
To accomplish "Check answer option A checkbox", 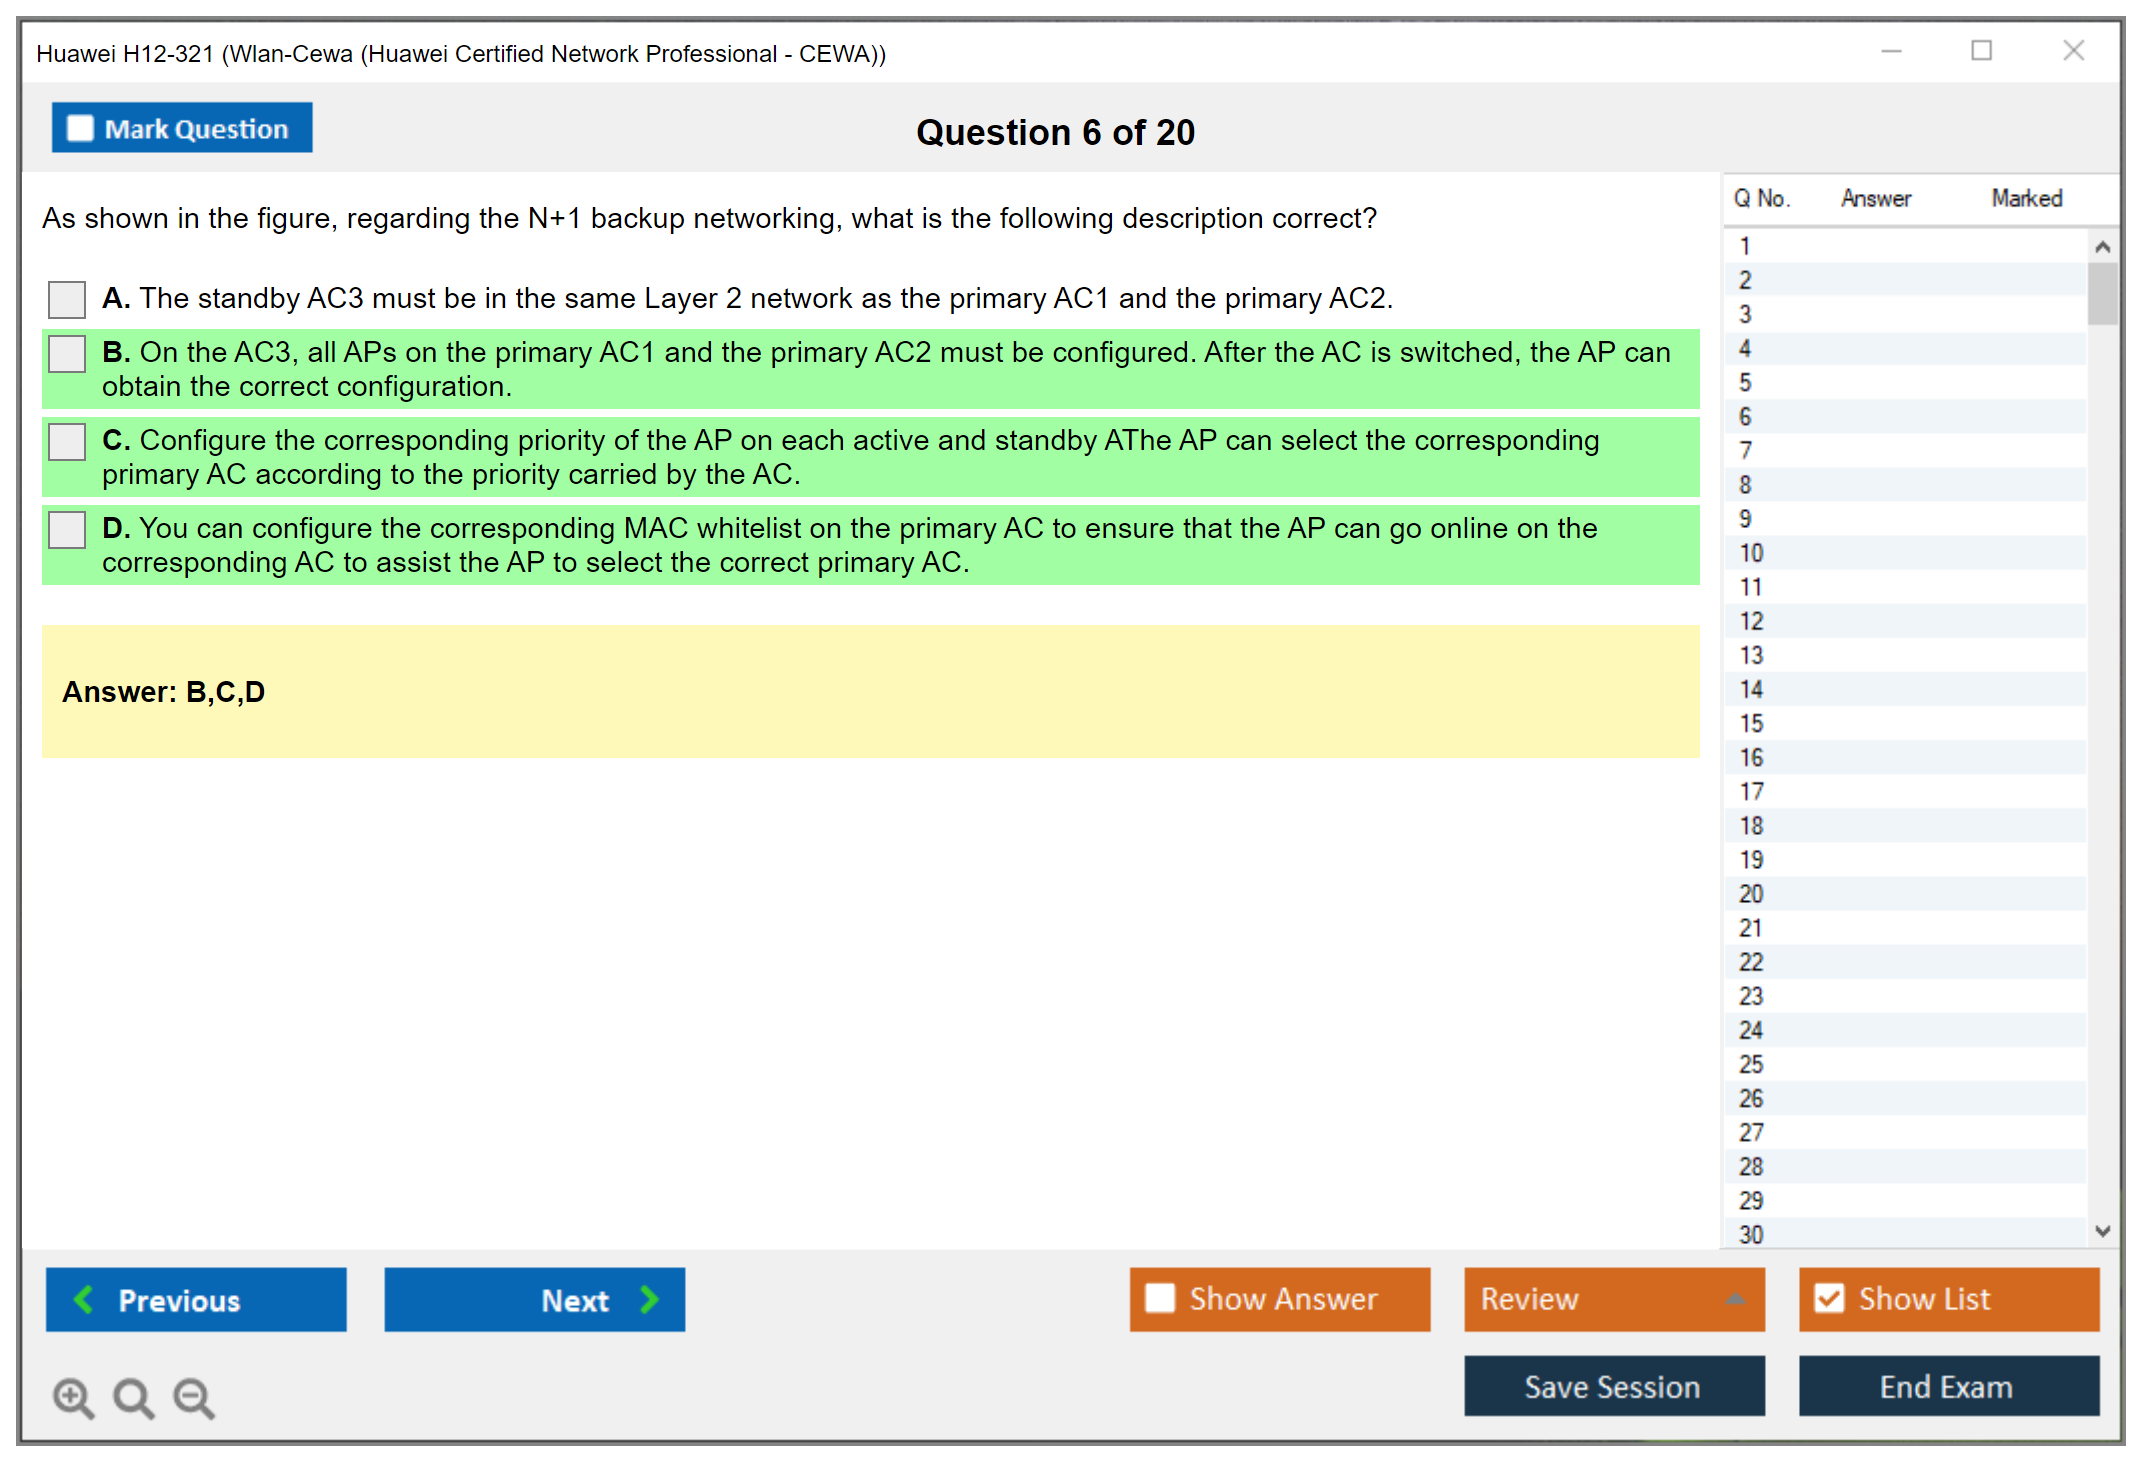I will point(67,299).
